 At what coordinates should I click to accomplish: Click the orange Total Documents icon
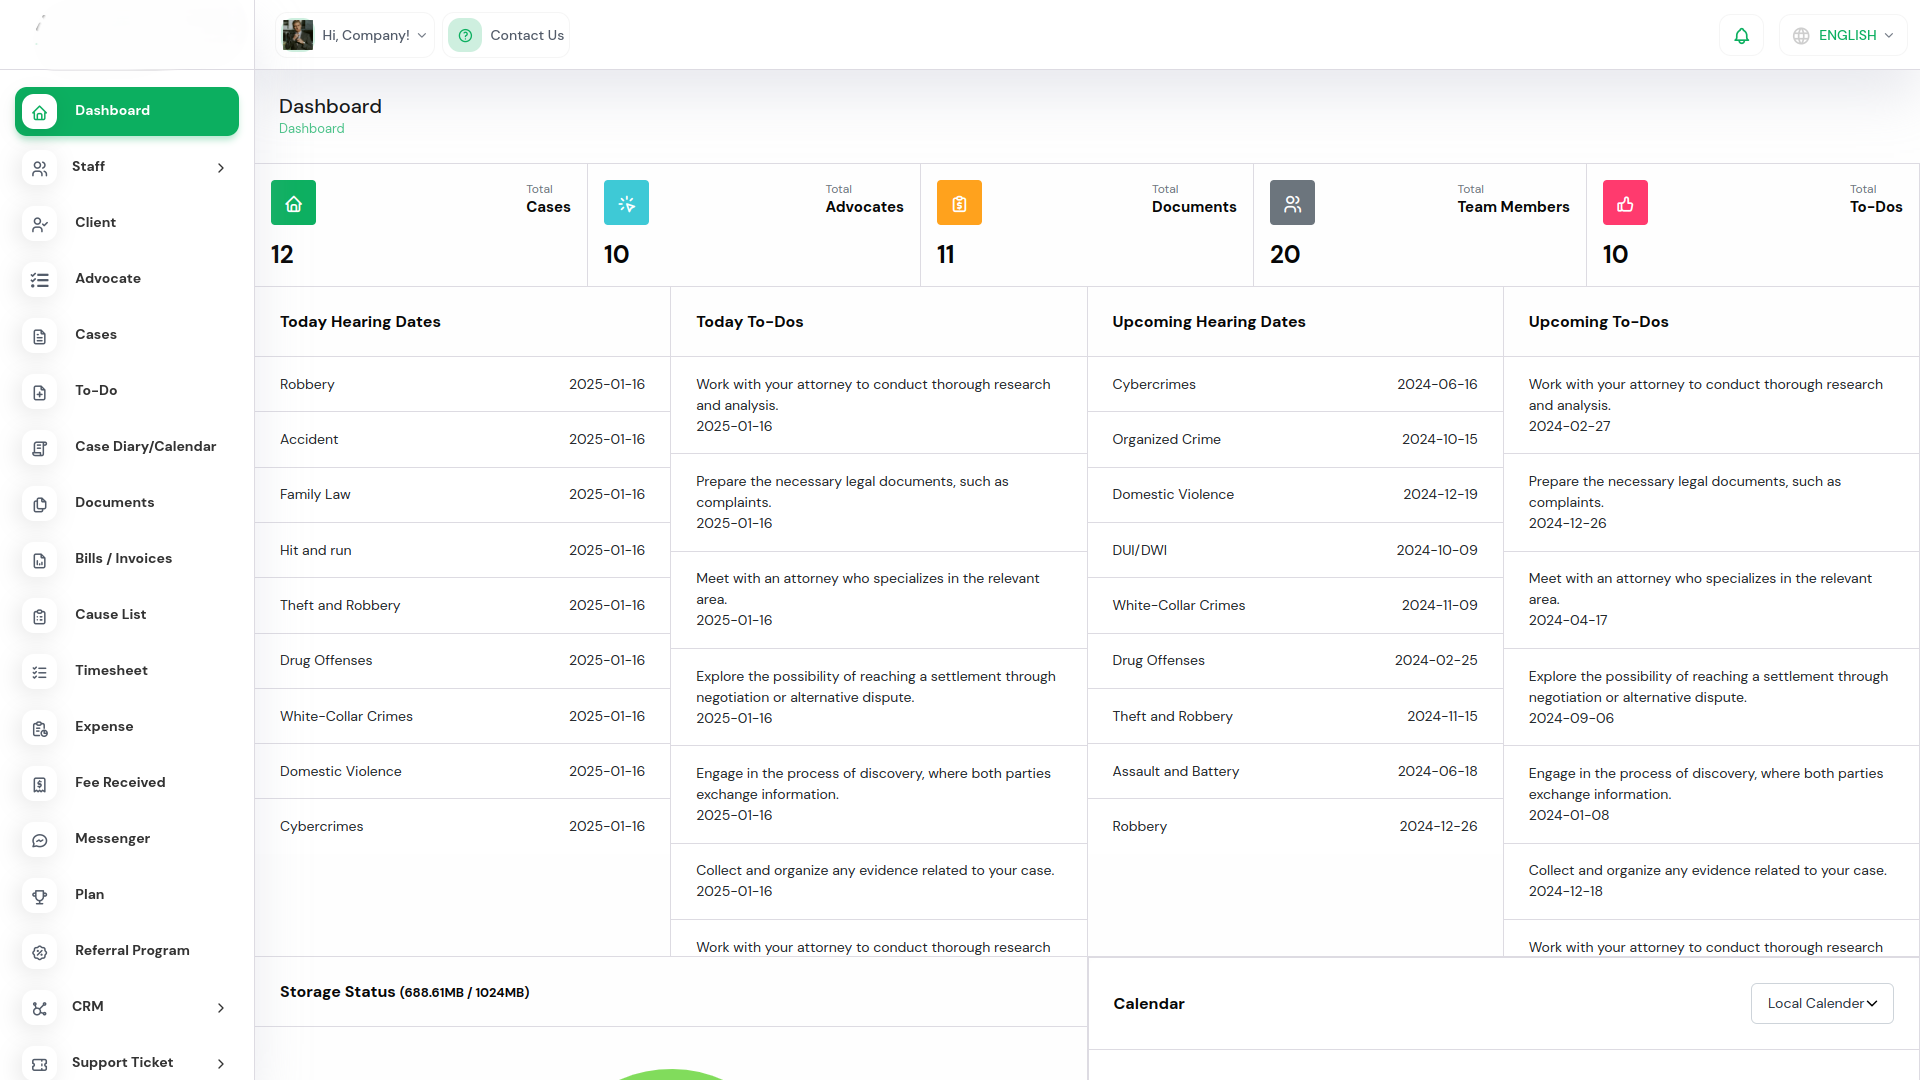959,203
